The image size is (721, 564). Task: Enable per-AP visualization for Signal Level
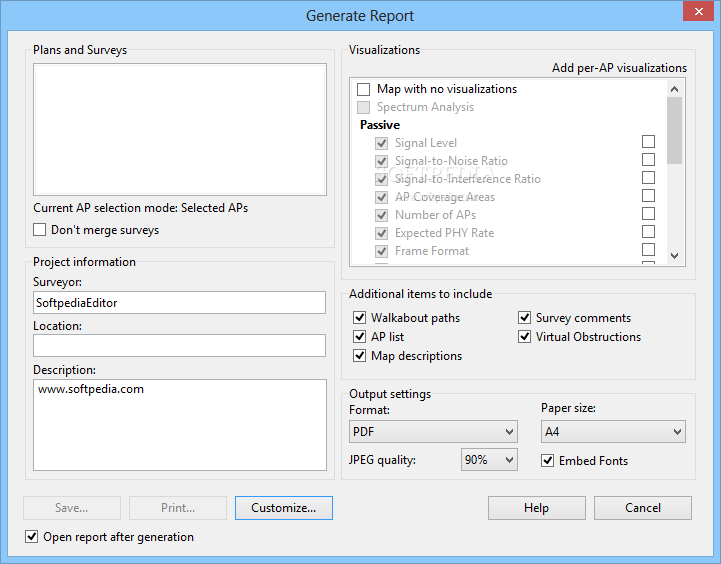648,142
